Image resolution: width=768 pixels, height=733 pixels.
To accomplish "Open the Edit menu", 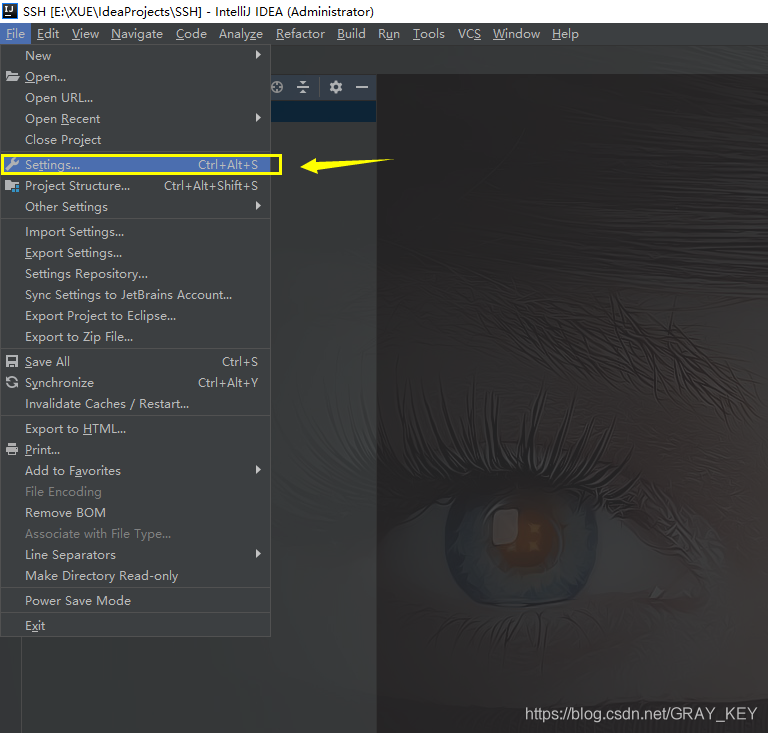I will click(x=48, y=34).
